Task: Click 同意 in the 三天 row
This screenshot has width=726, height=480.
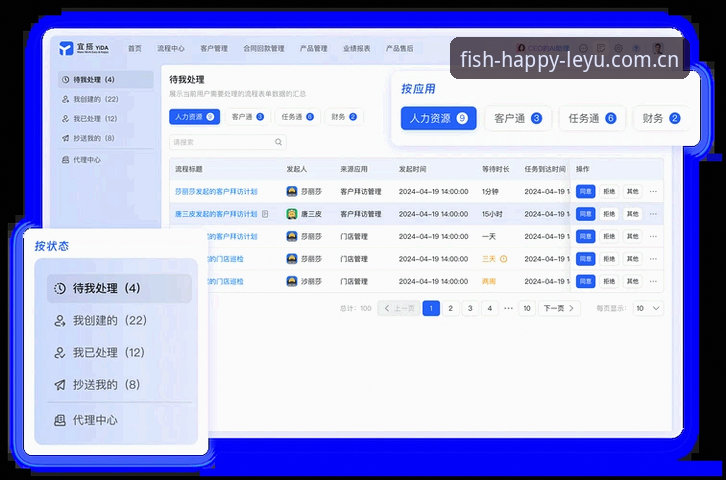Action: coord(585,259)
